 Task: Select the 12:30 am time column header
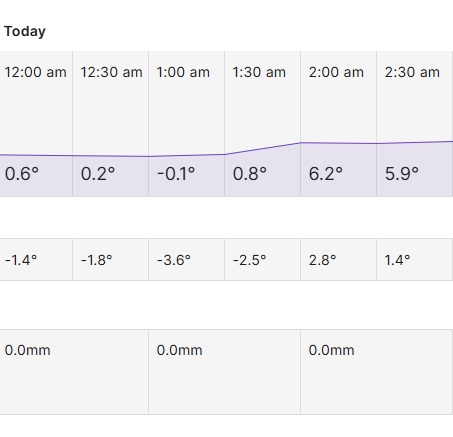111,72
